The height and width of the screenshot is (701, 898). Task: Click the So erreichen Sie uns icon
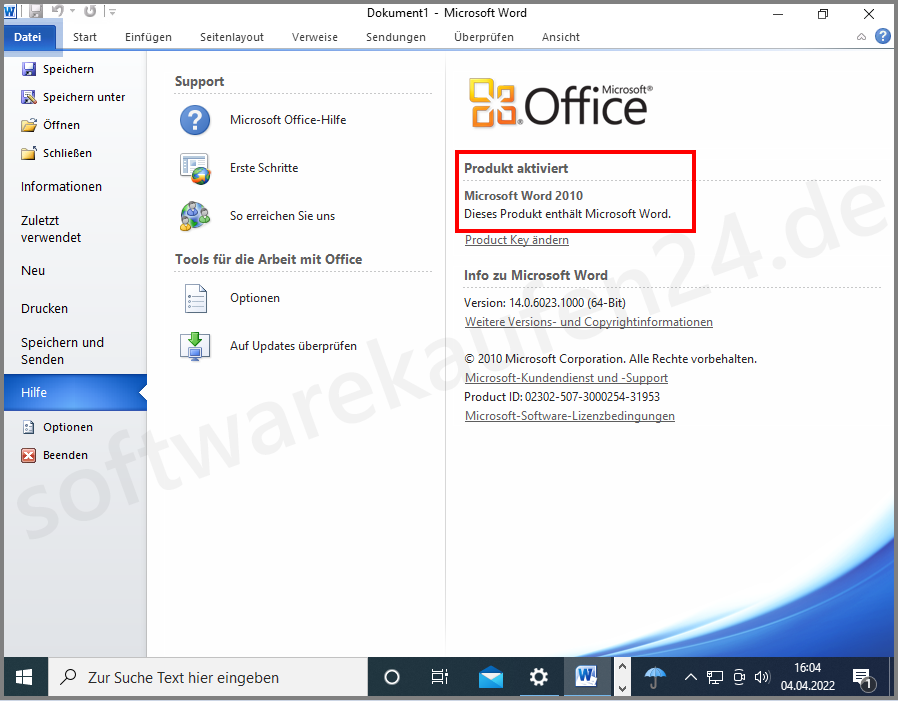(x=195, y=216)
